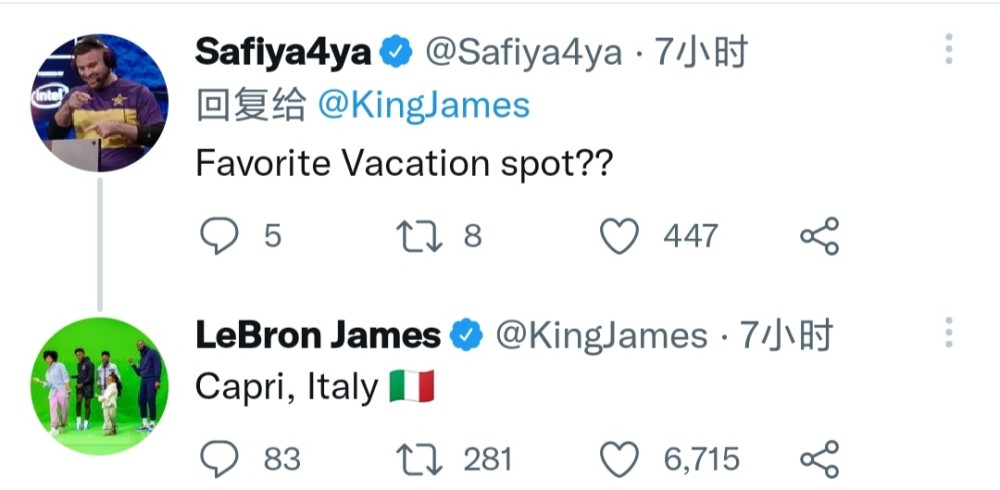Like LeBron James's tweet with 6,715 likes
Screen dimensions: 1000x490
[x=619, y=459]
